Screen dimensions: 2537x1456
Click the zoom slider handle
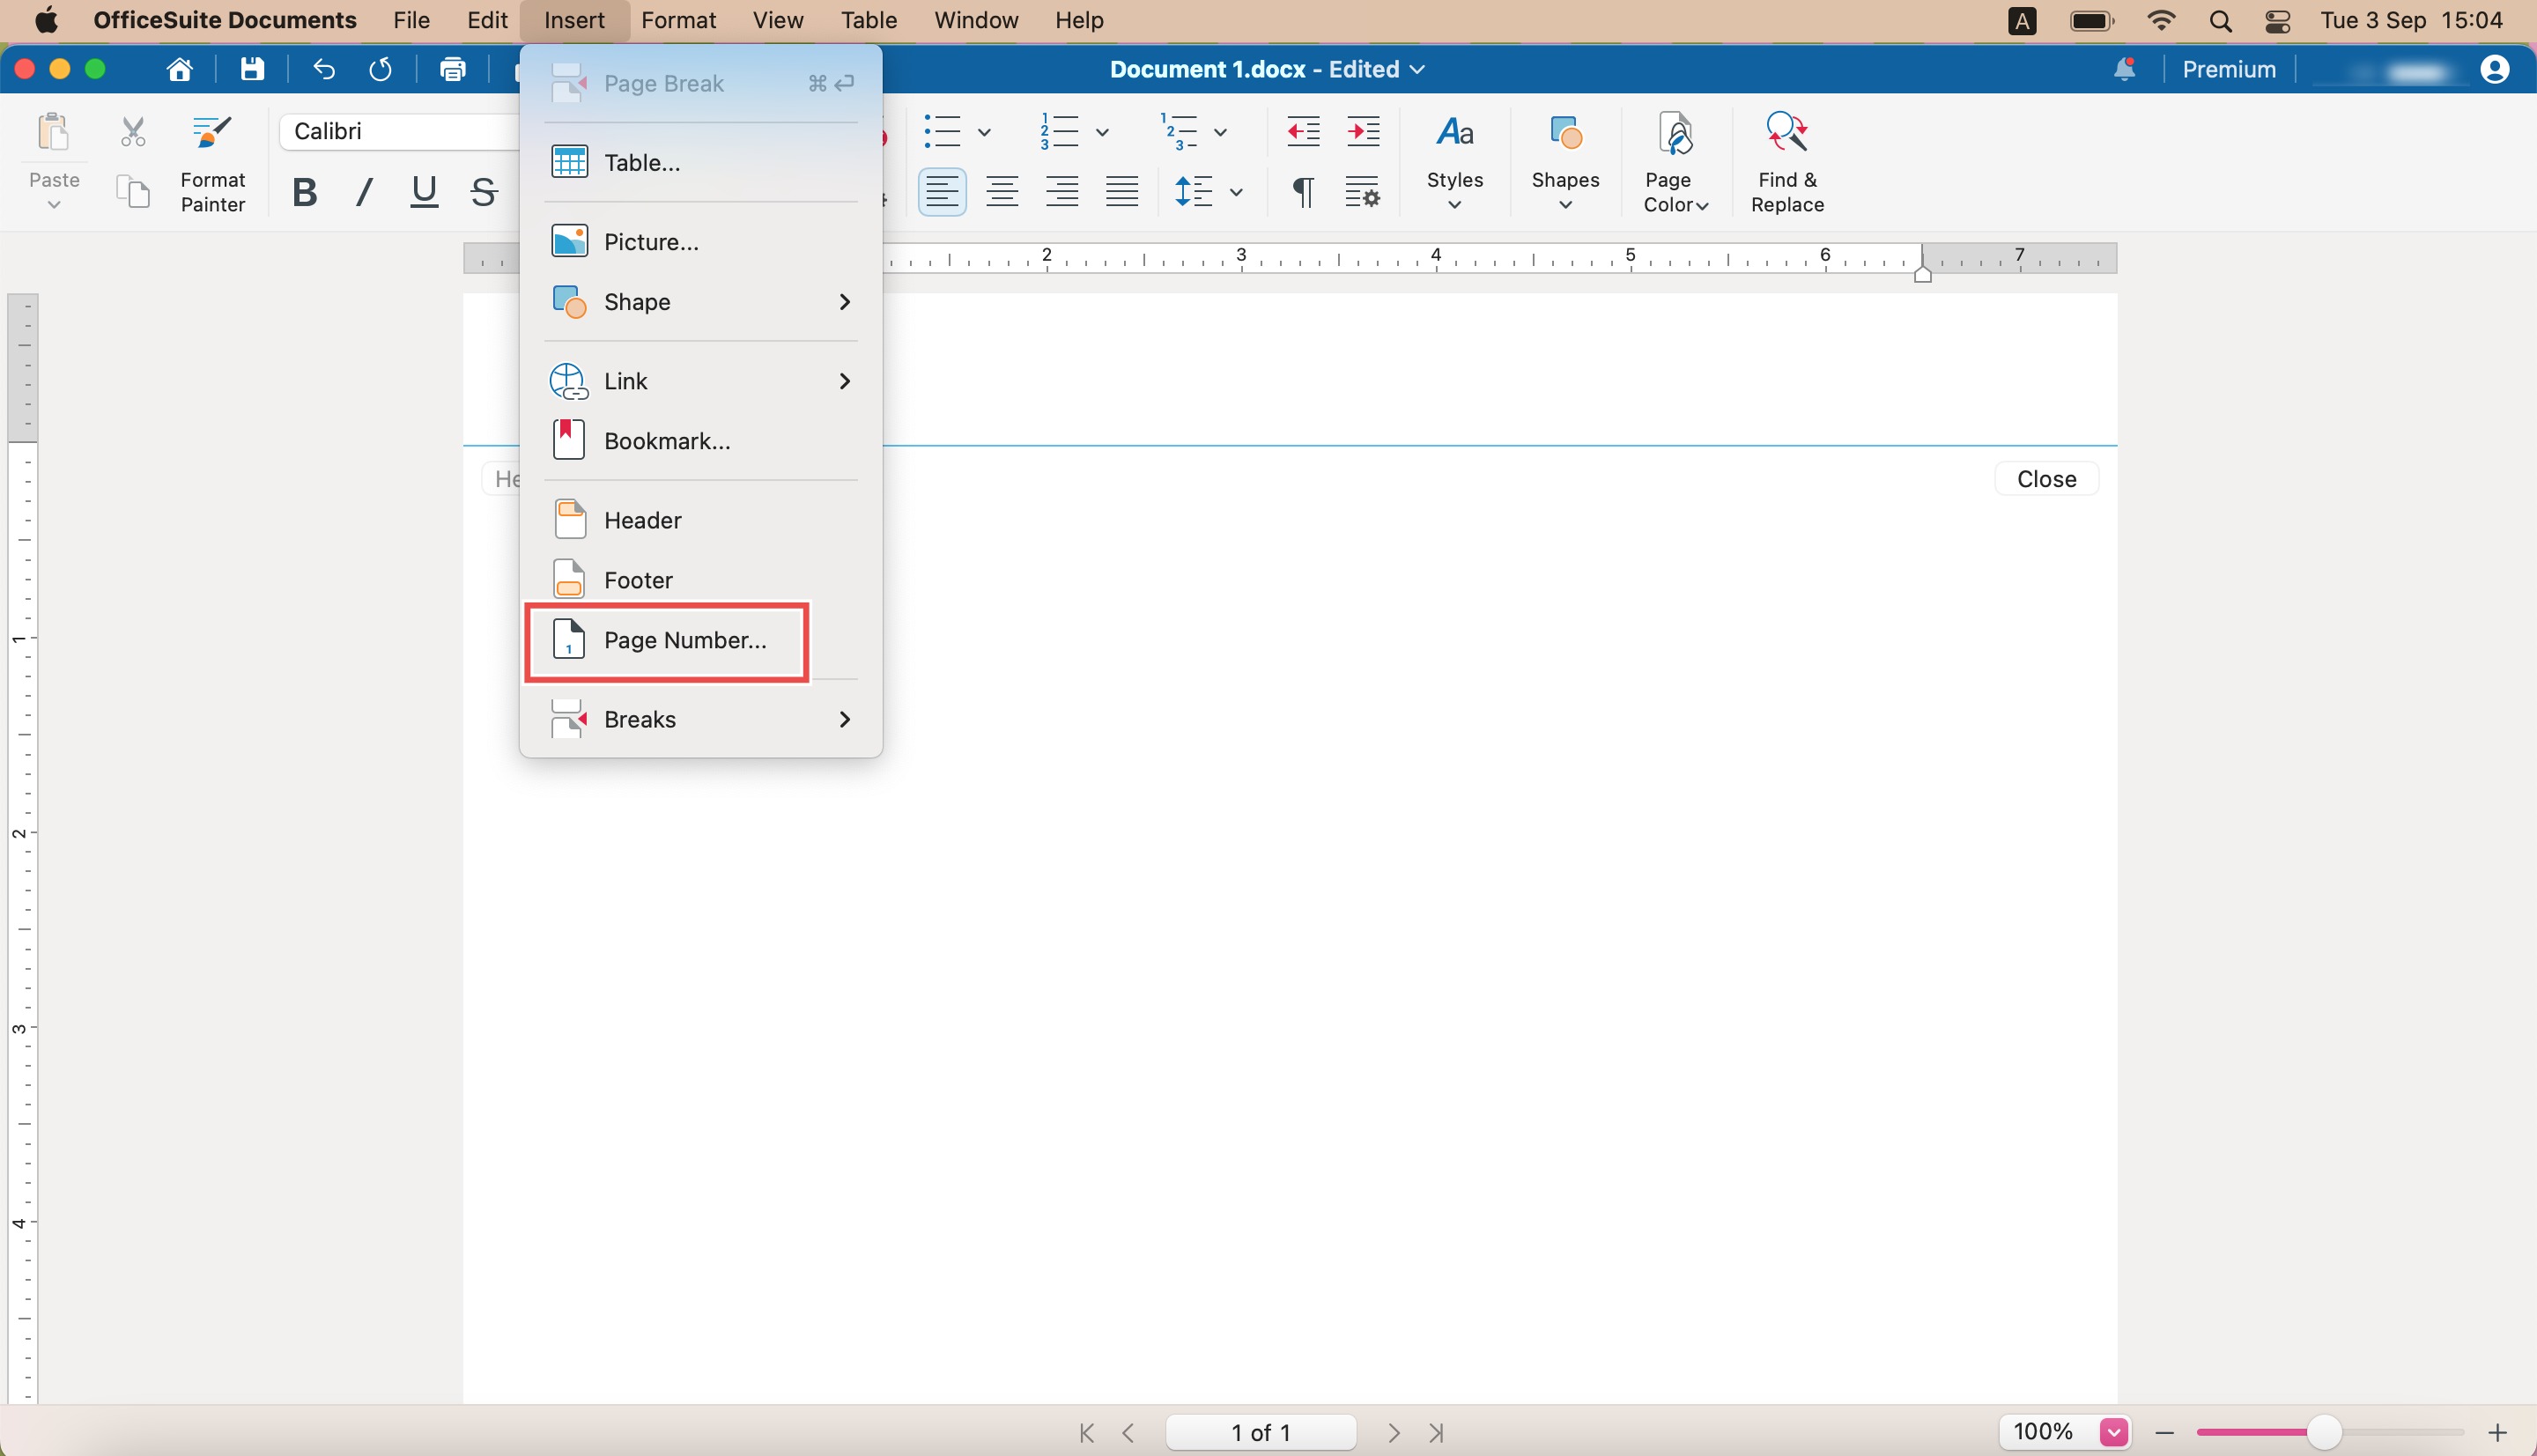point(2323,1433)
